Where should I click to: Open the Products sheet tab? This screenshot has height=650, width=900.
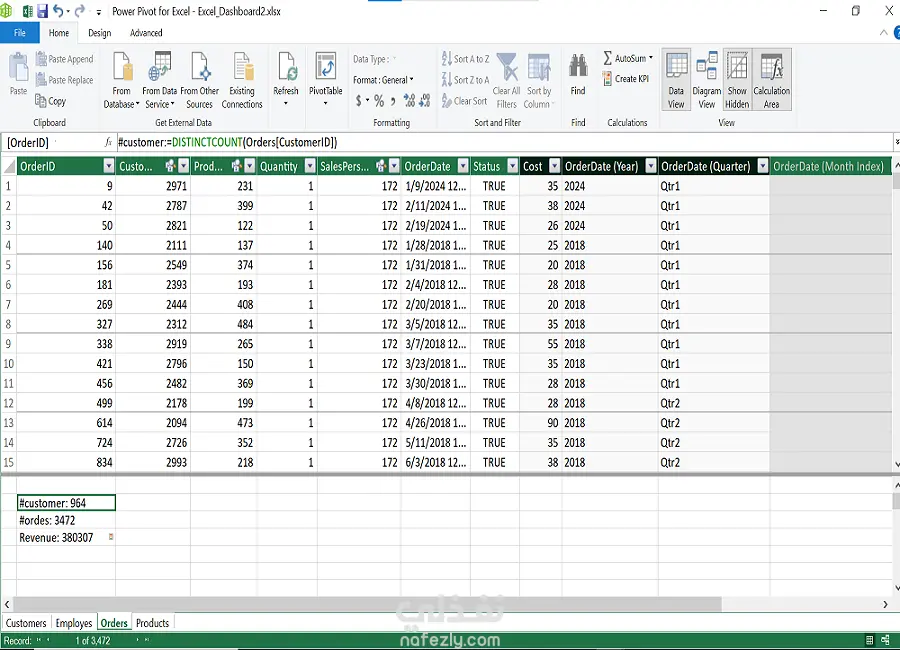[152, 623]
